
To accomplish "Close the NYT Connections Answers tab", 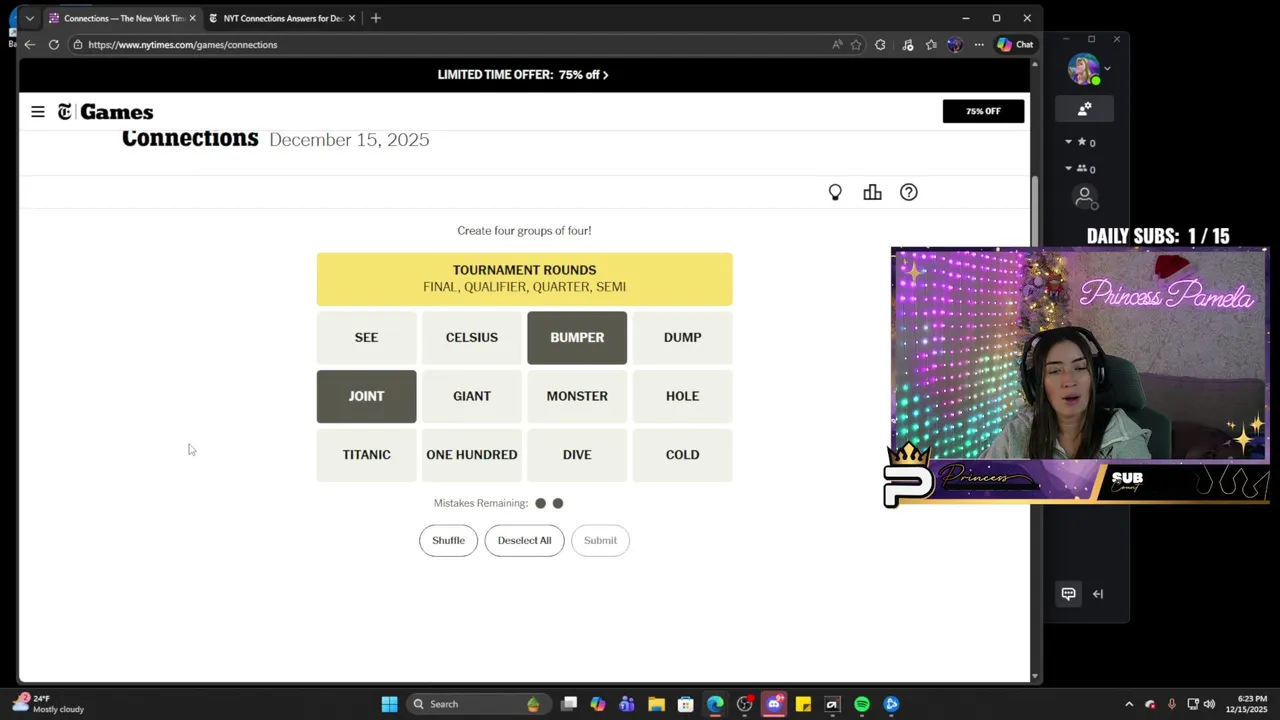I will pyautogui.click(x=352, y=18).
